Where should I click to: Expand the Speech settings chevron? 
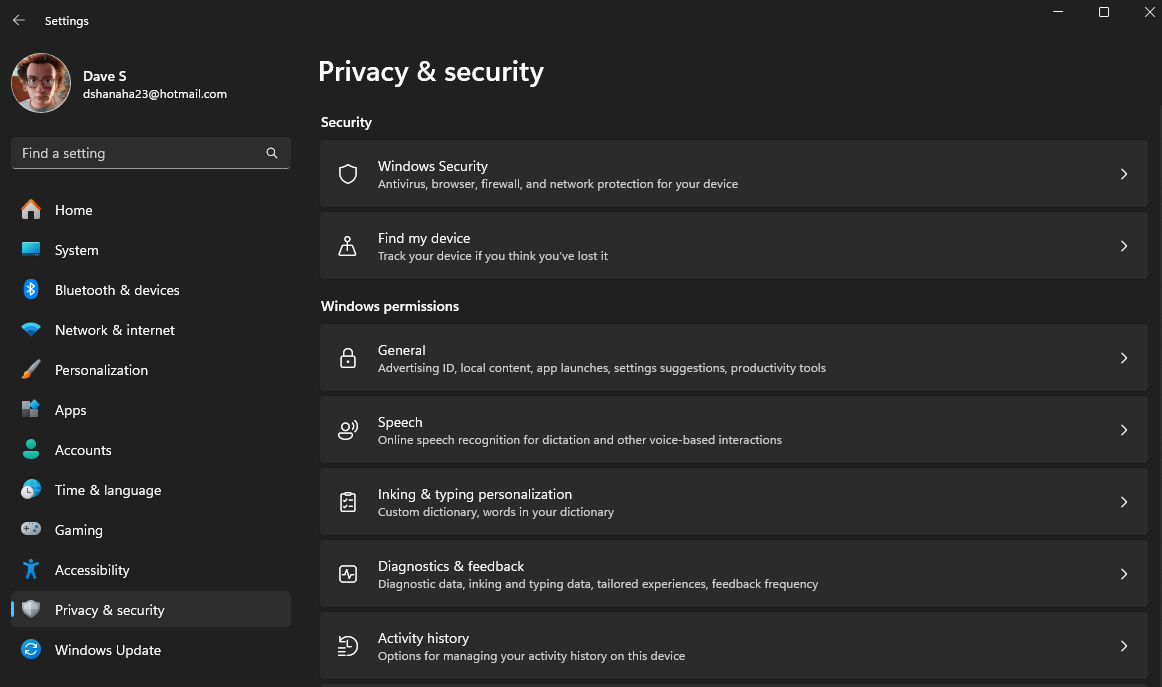click(x=1123, y=429)
